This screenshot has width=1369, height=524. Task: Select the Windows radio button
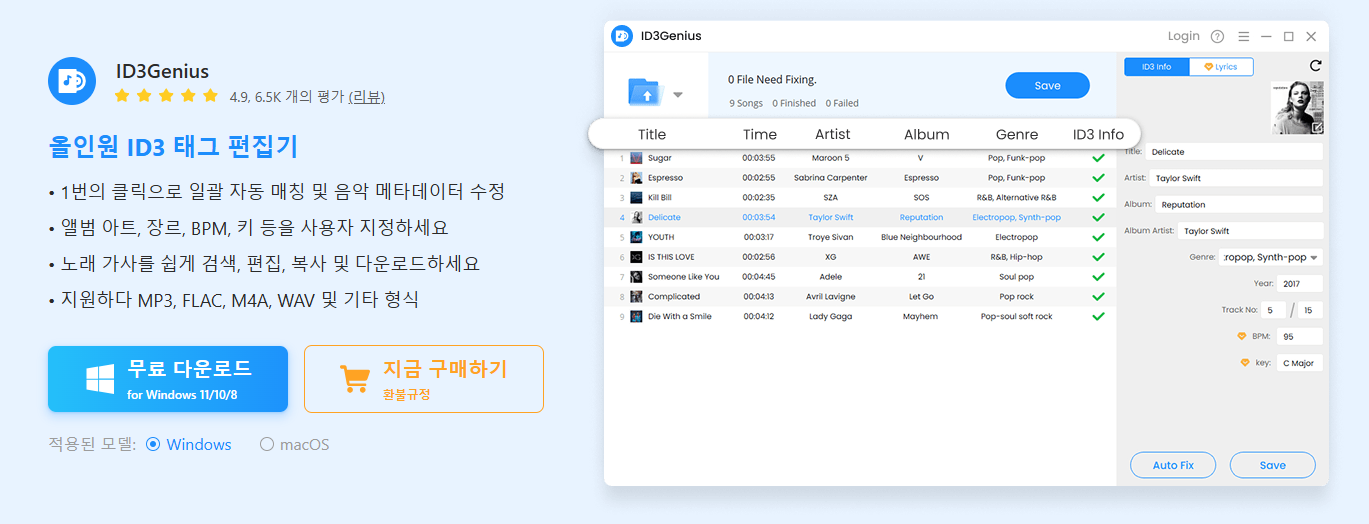click(153, 444)
